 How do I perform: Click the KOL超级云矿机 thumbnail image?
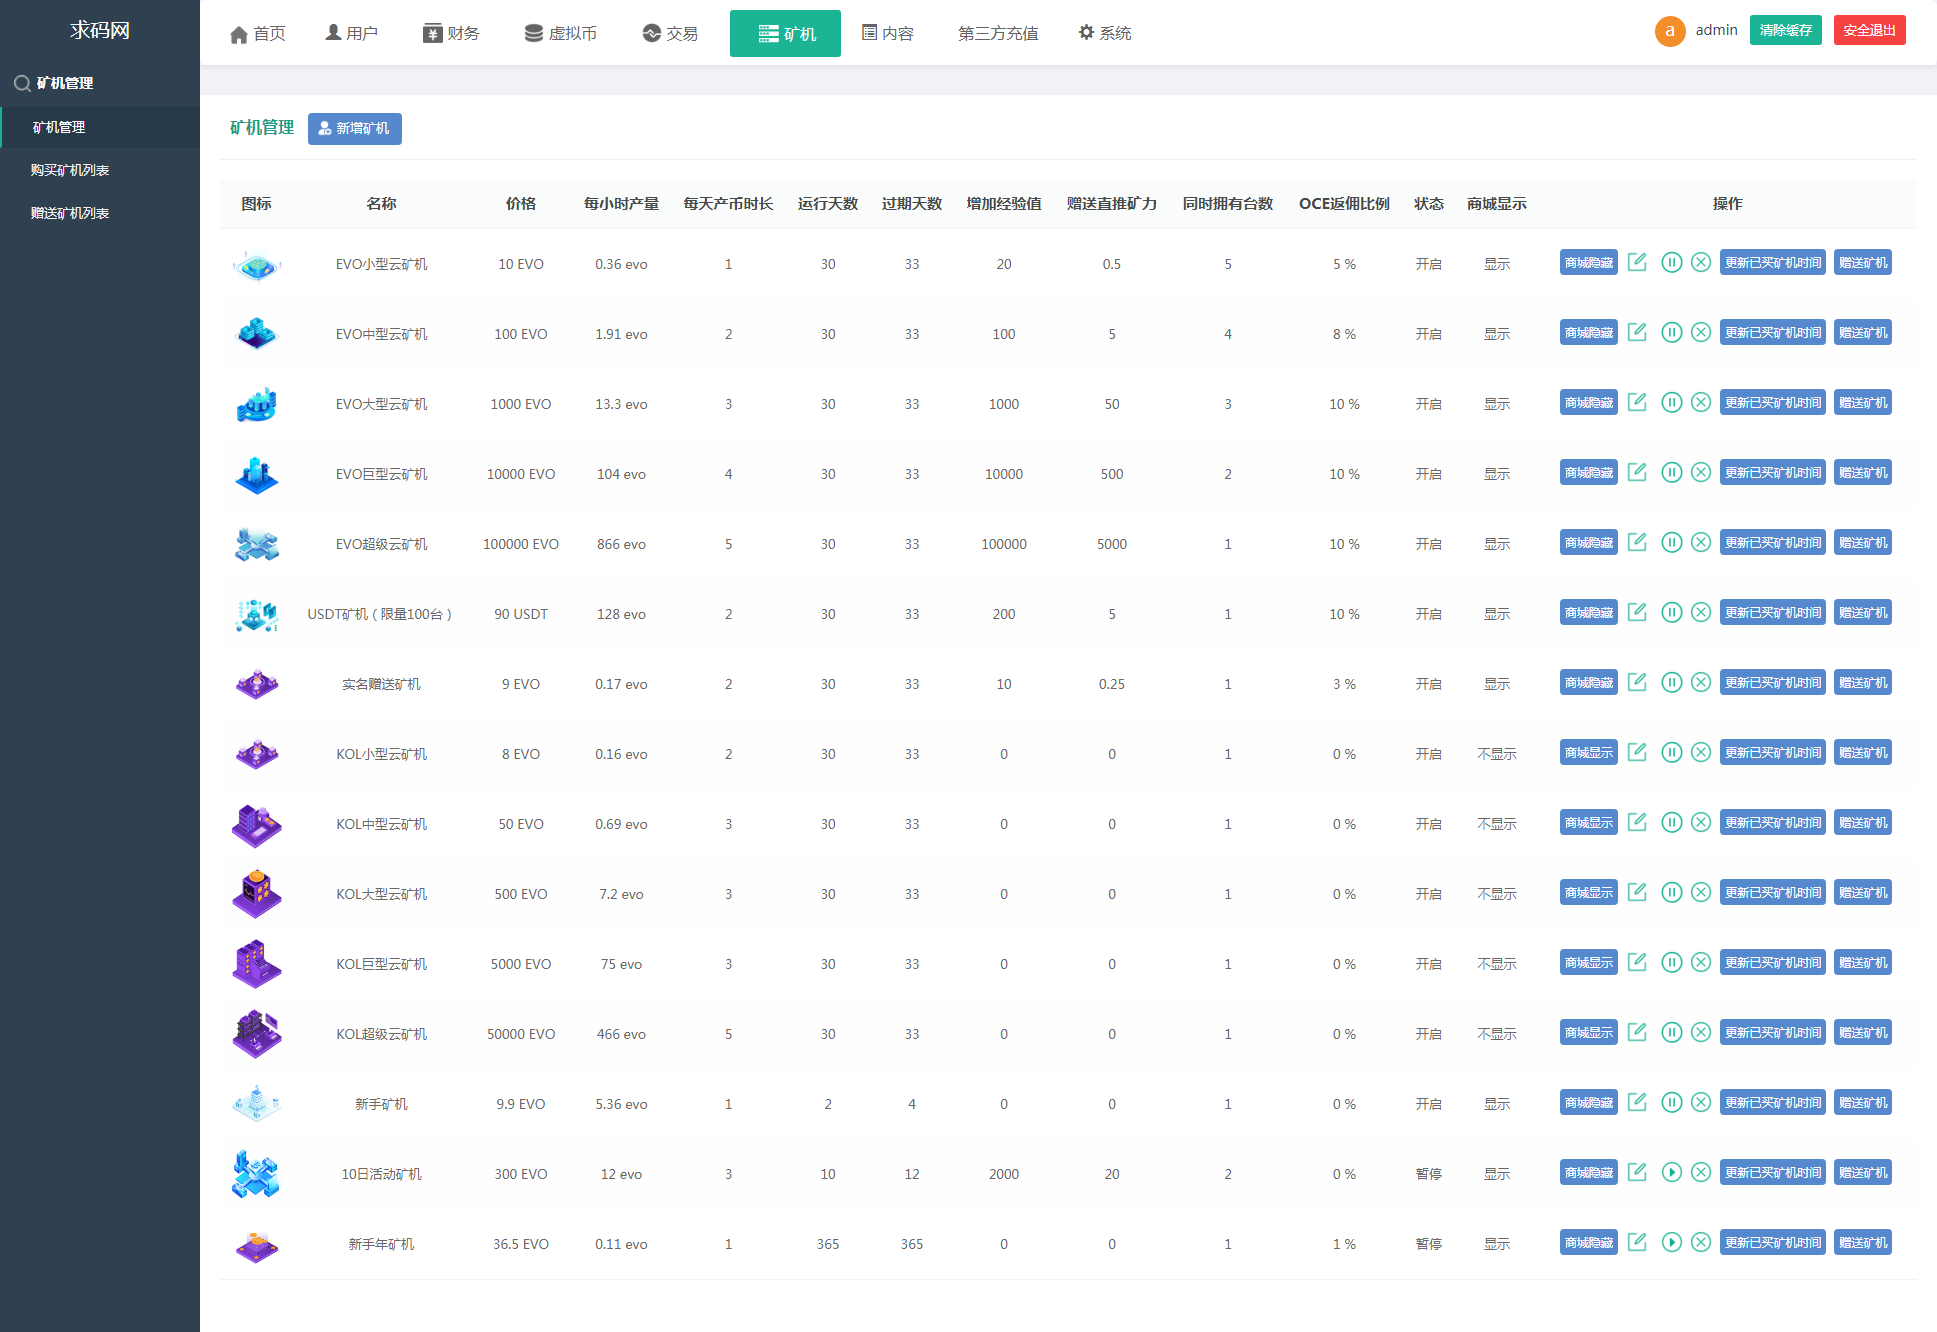click(256, 1034)
